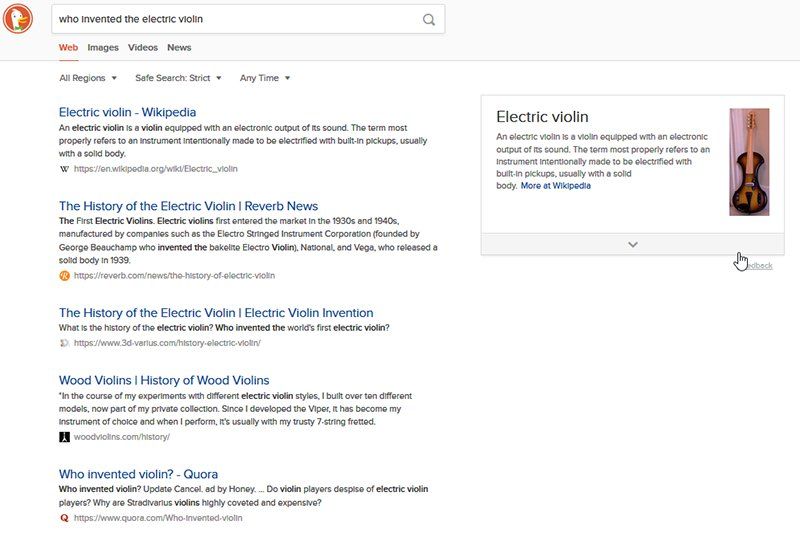The height and width of the screenshot is (545, 800).
Task: Open the Any Time filter dropdown
Action: (x=265, y=78)
